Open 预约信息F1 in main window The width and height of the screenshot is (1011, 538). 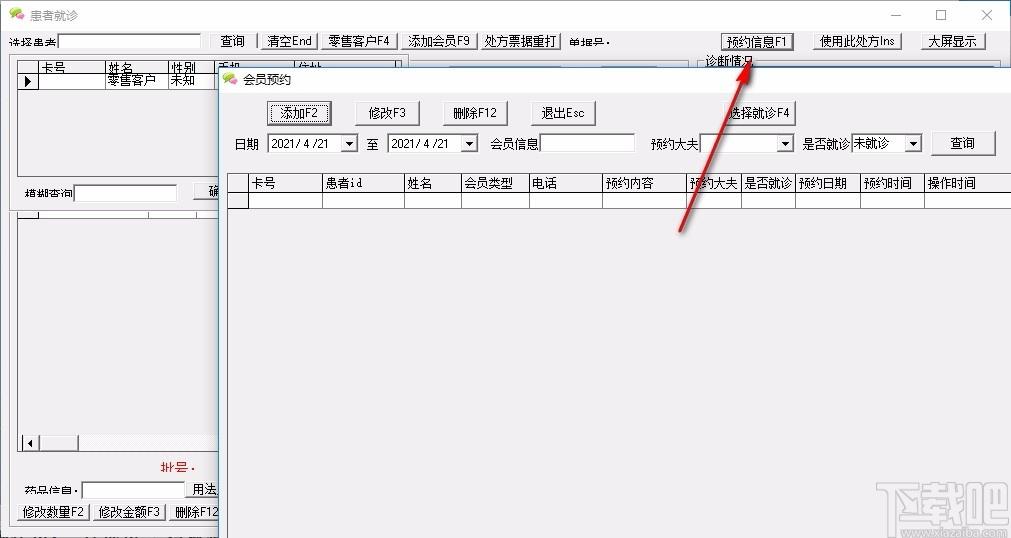pyautogui.click(x=757, y=41)
